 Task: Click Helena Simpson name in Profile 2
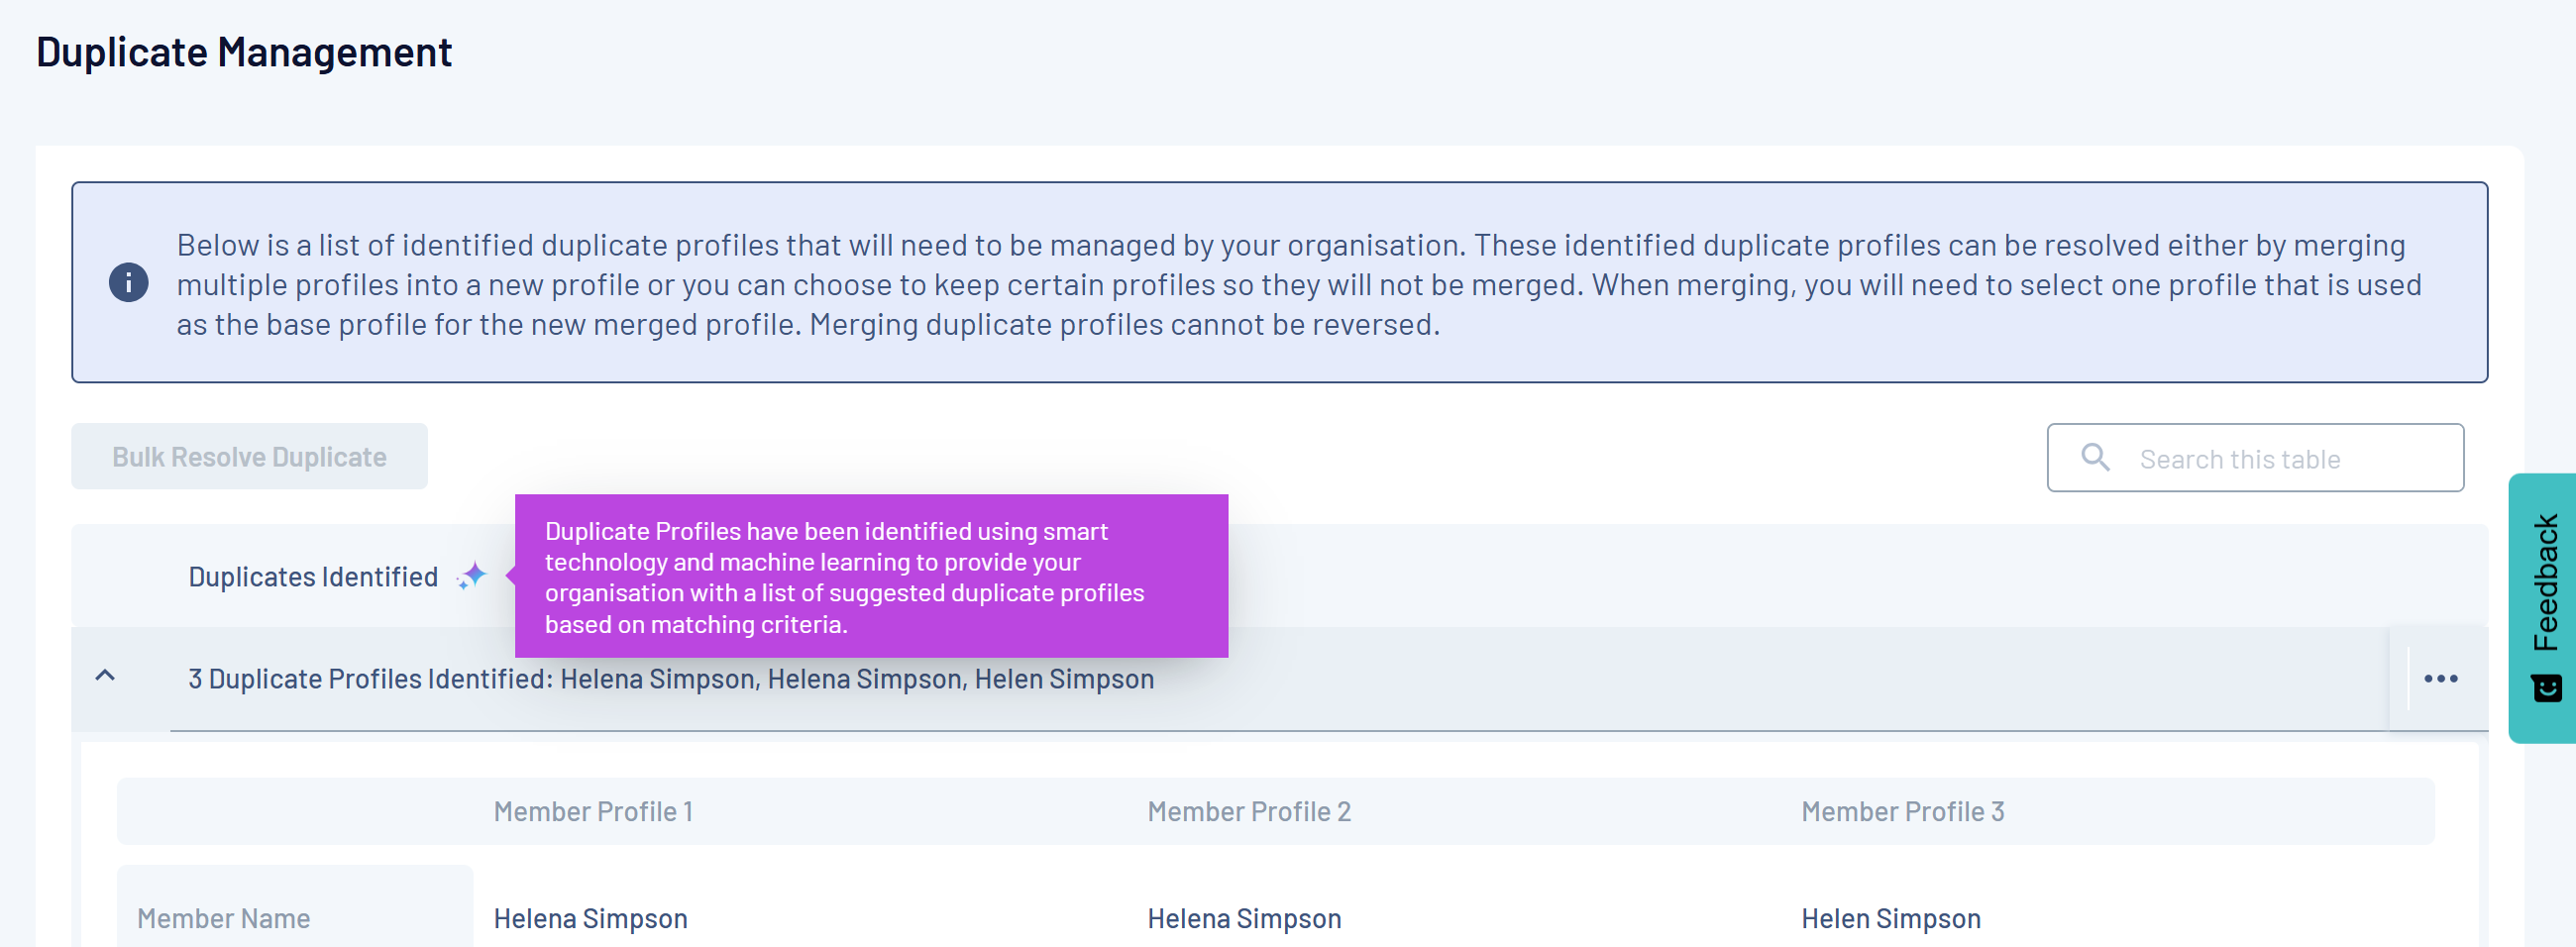[x=1244, y=918]
